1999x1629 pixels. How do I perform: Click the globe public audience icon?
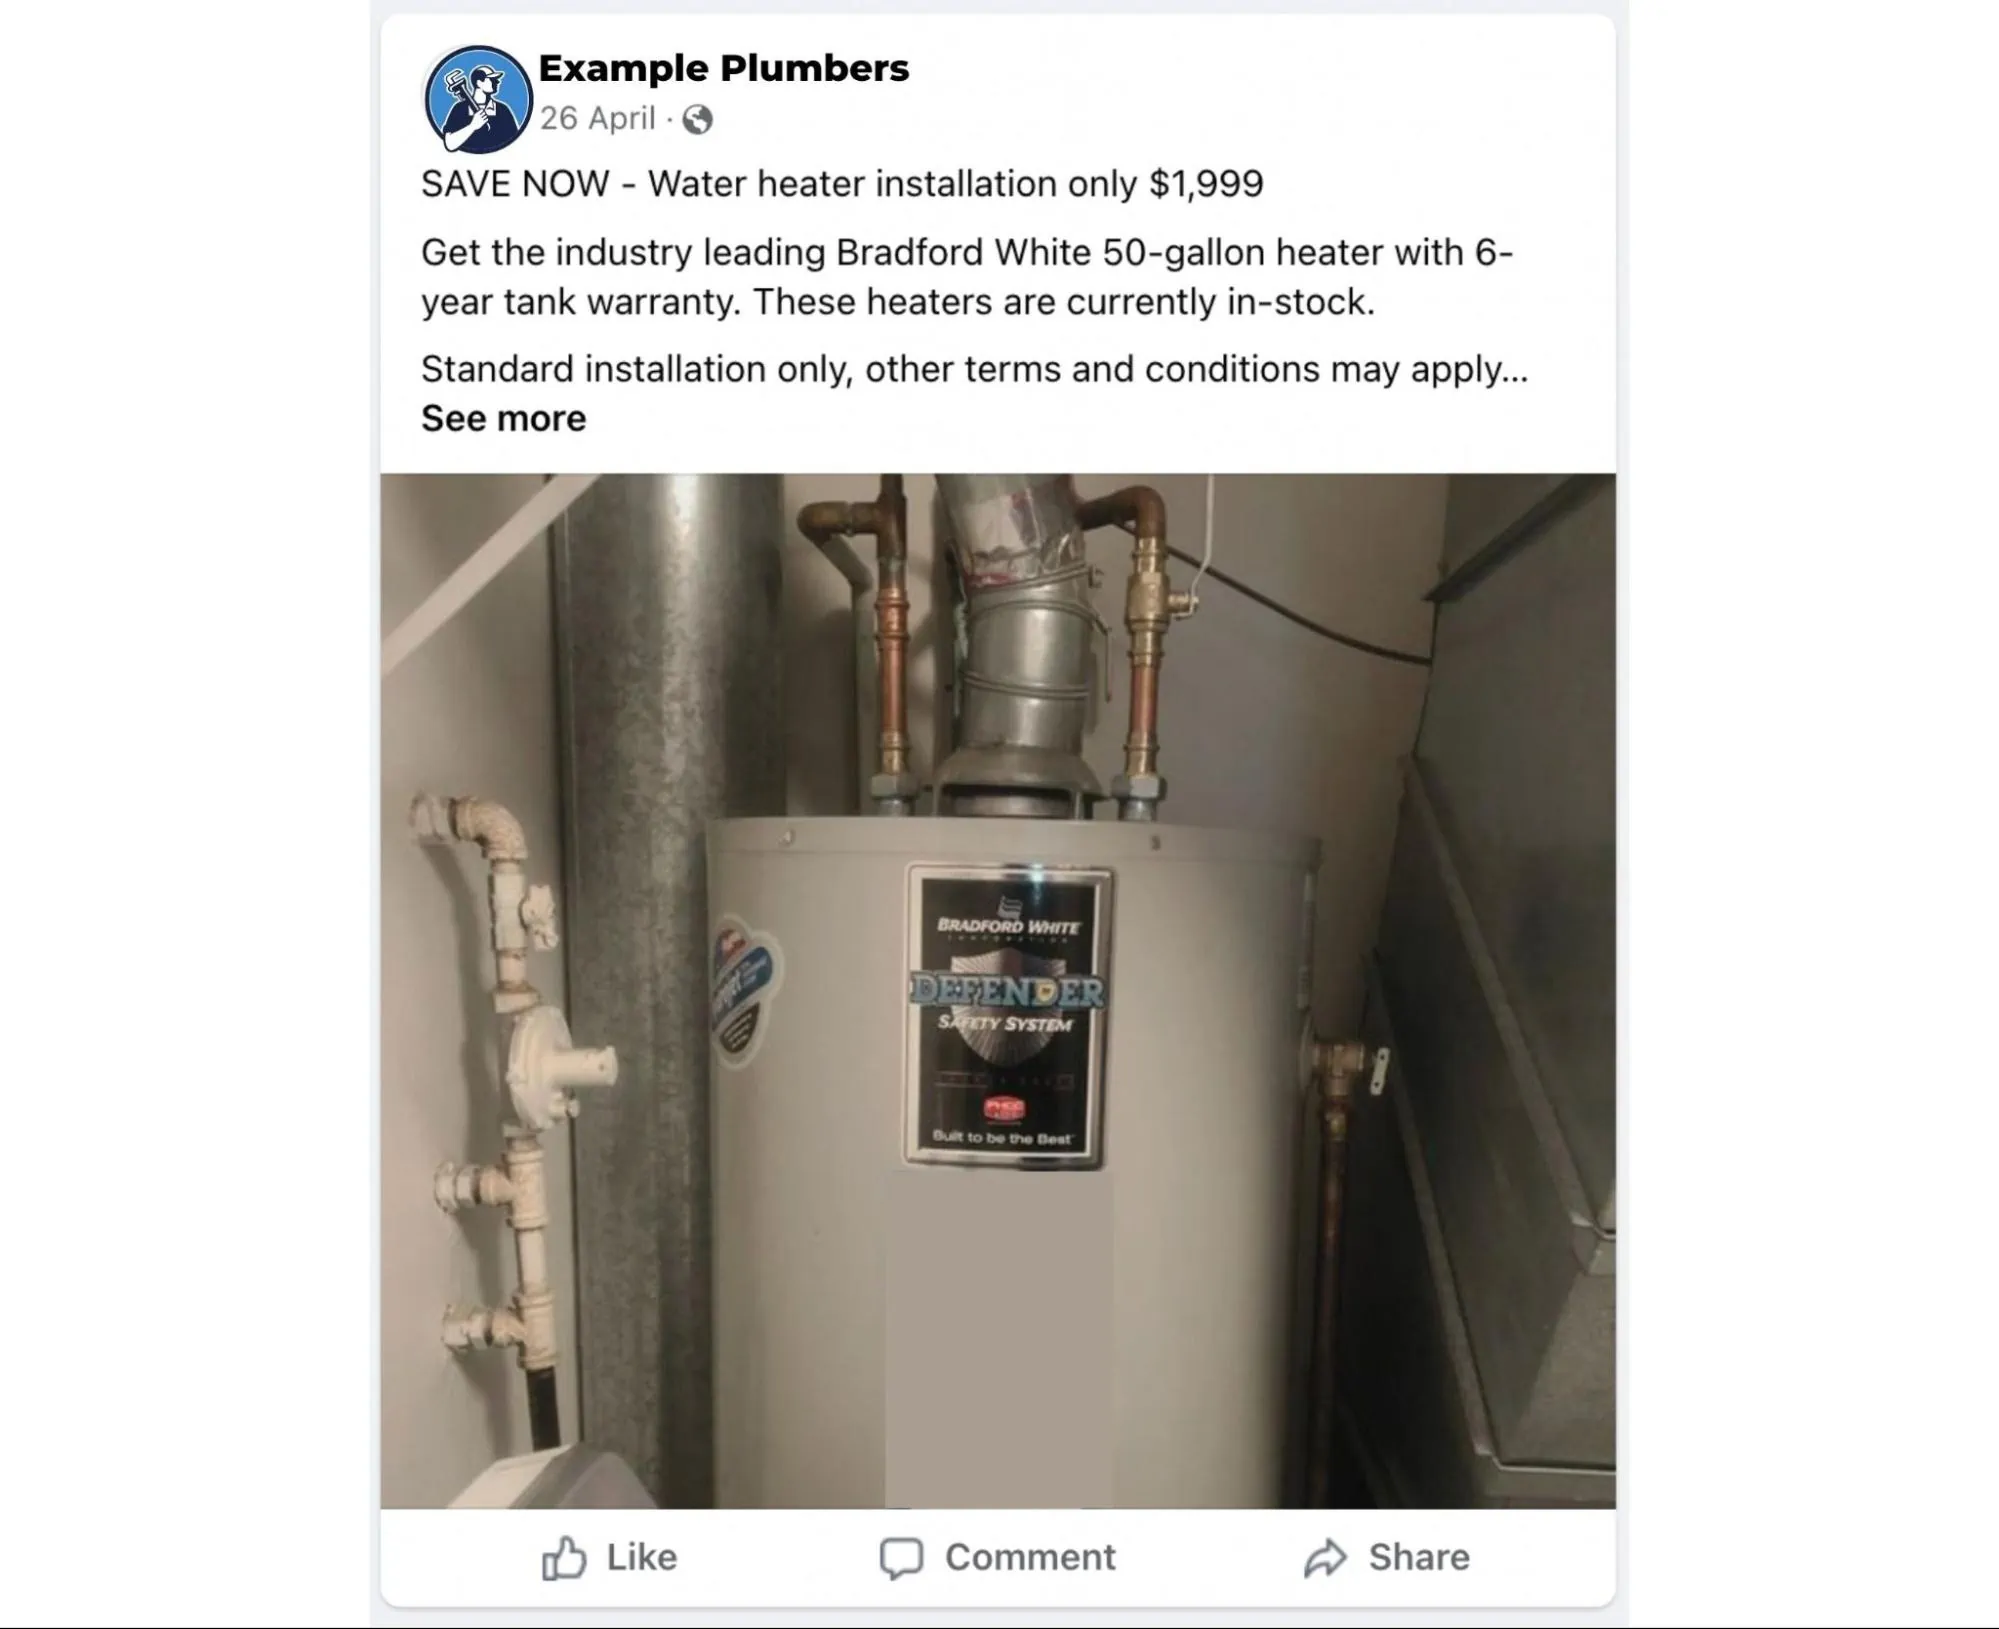(x=697, y=119)
